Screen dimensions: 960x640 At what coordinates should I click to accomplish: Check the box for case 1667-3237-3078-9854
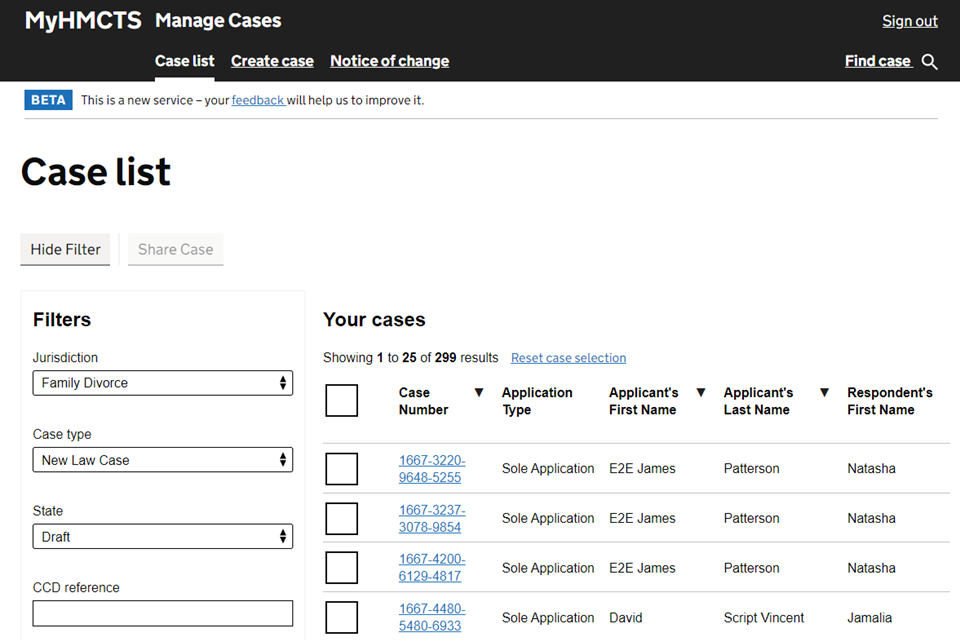point(342,519)
